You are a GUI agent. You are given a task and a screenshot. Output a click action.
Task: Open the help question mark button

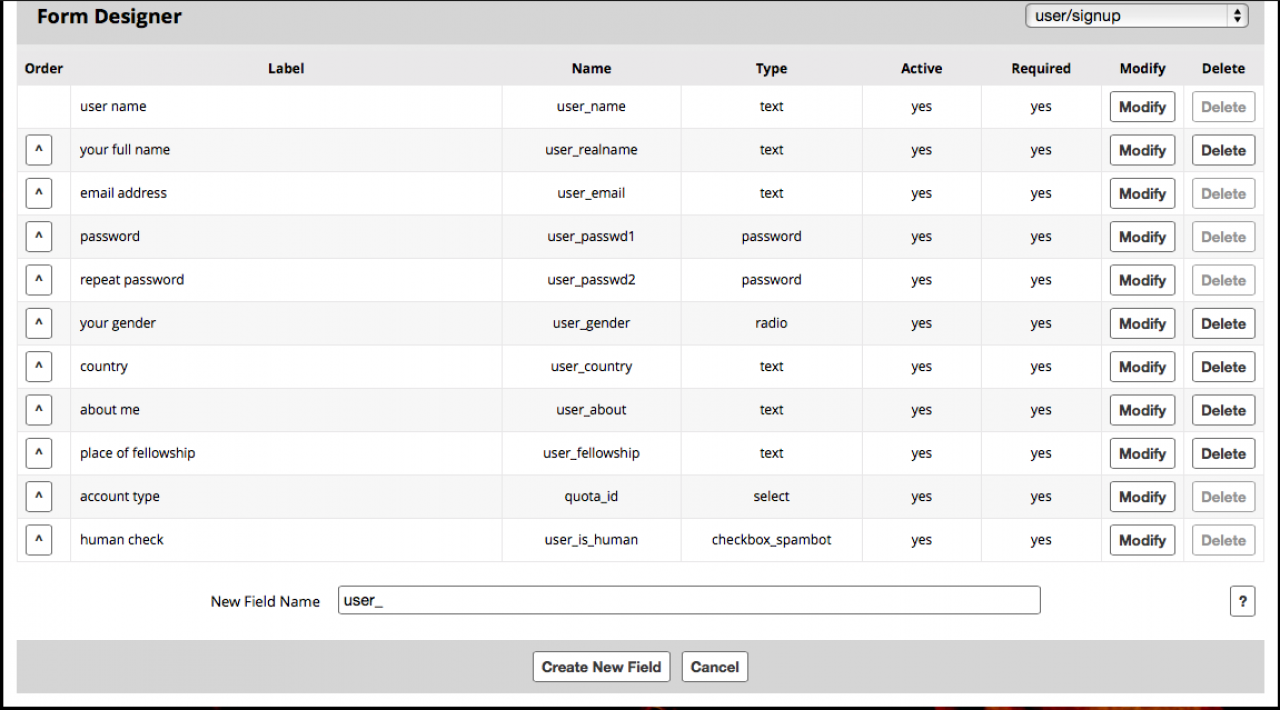click(x=1242, y=601)
